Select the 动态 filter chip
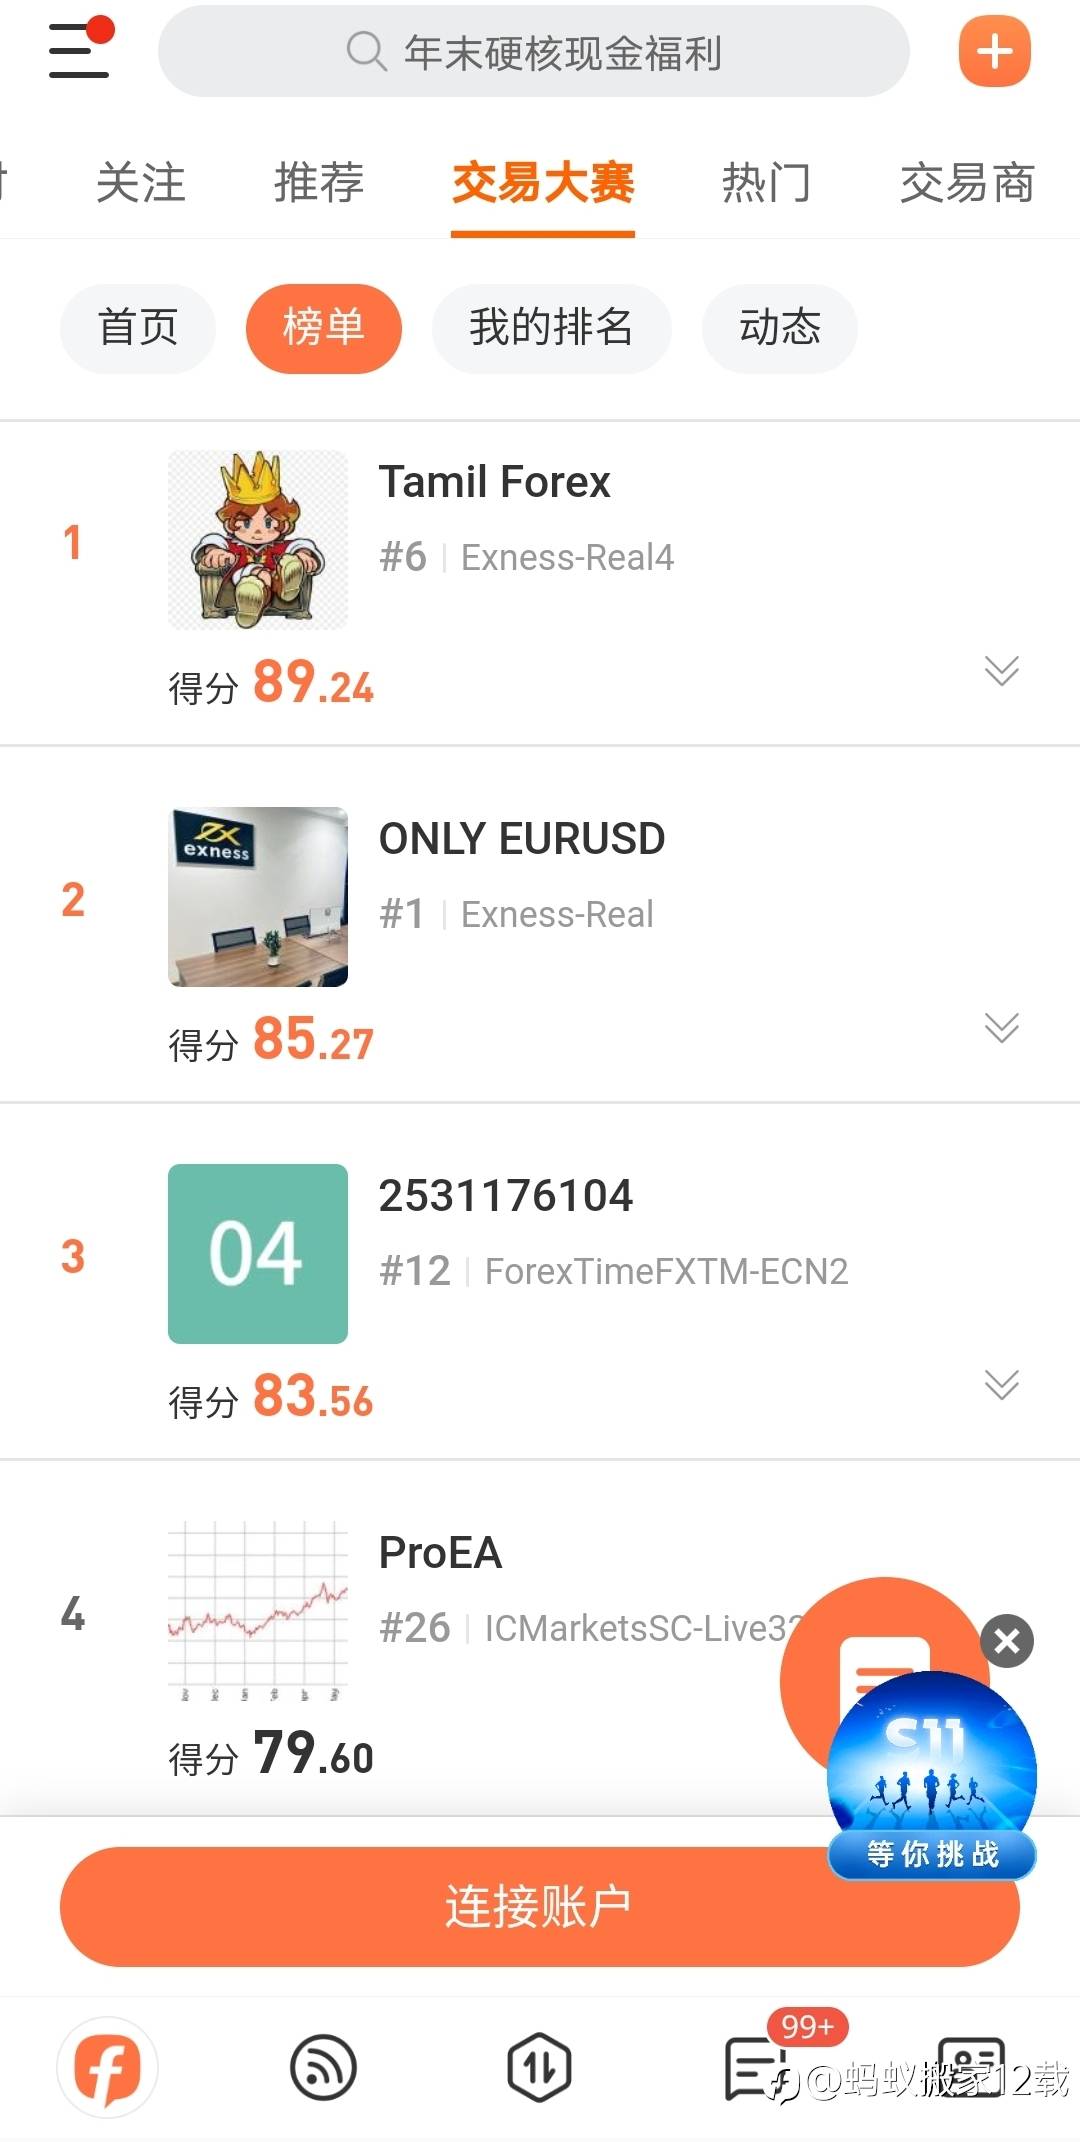1080x2142 pixels. point(780,328)
